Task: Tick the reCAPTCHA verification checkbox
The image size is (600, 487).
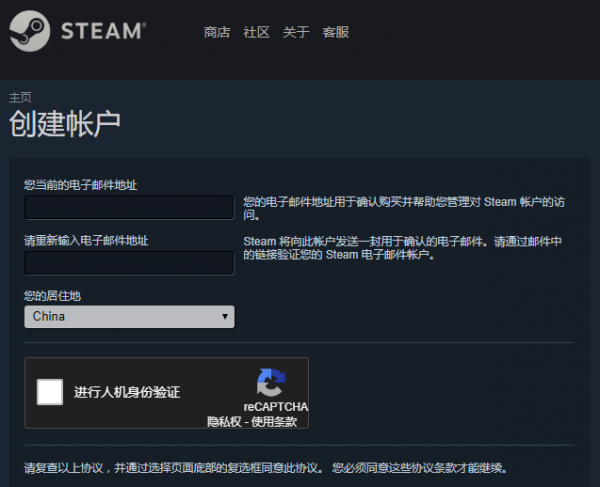Action: pyautogui.click(x=50, y=392)
